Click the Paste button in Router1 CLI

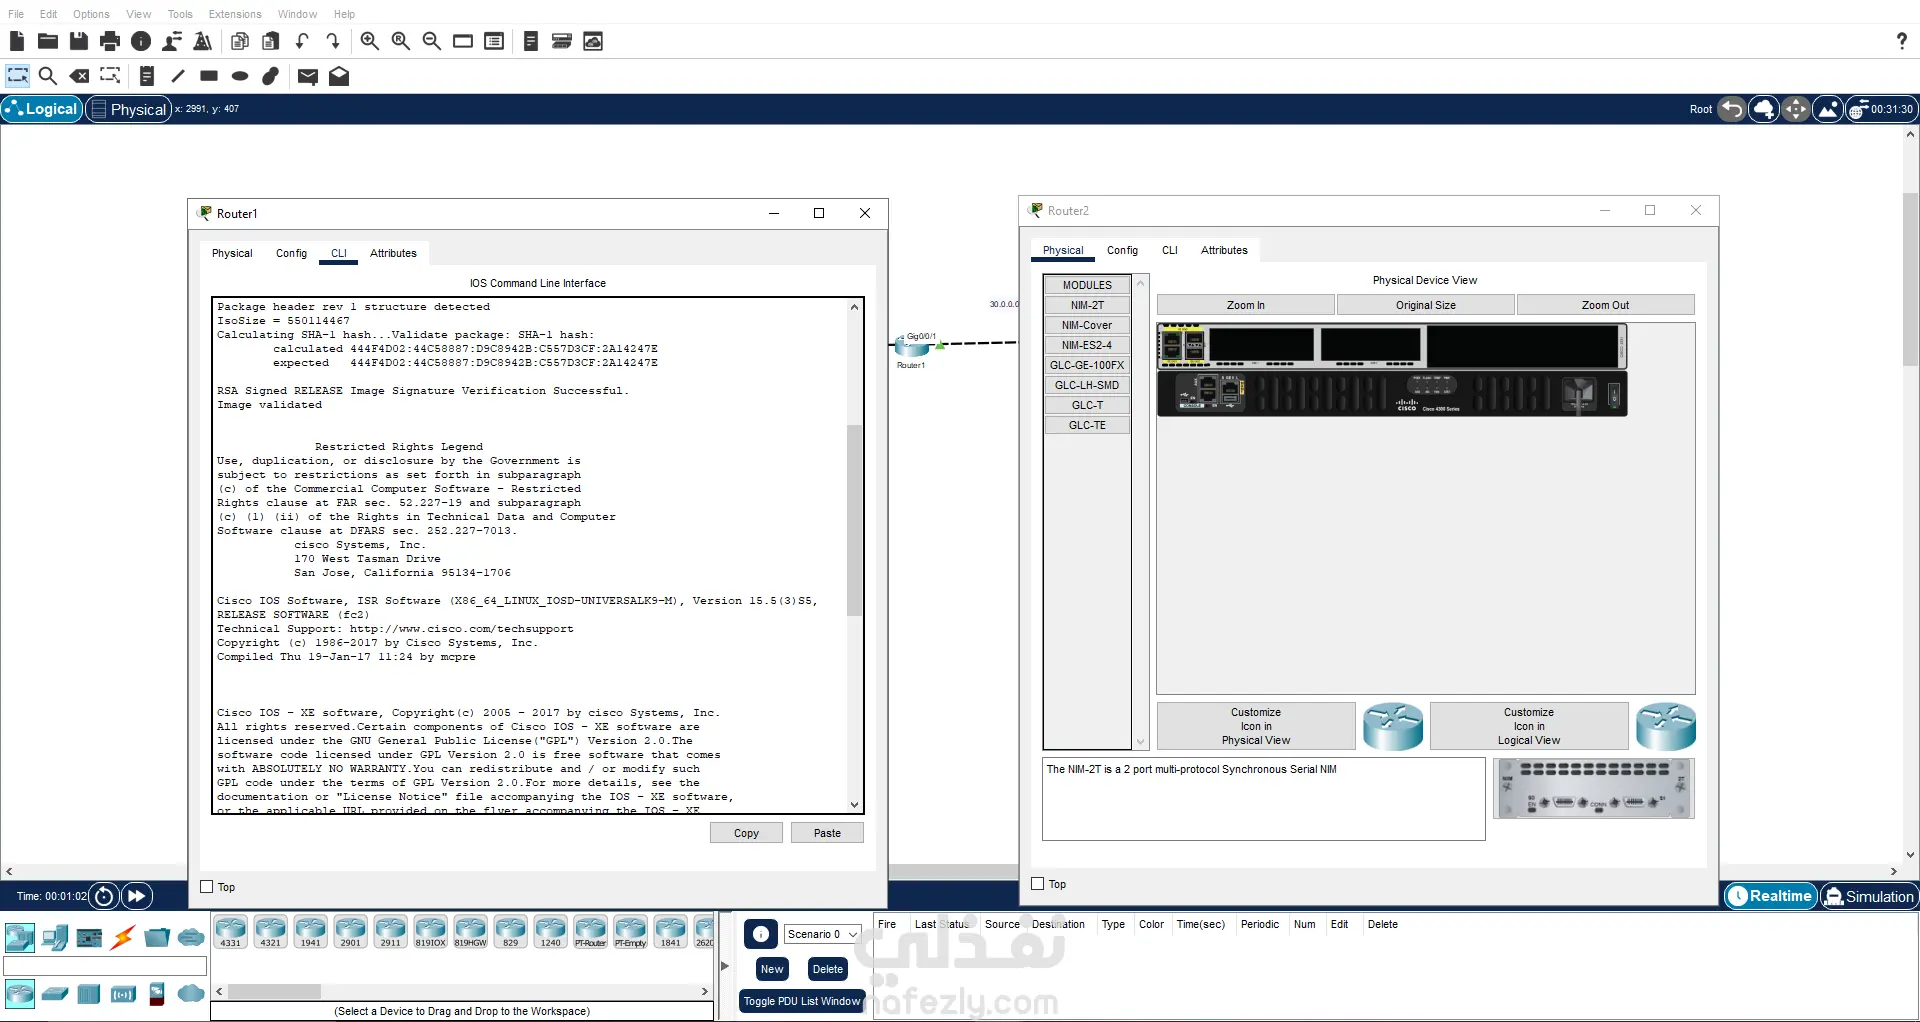click(827, 833)
